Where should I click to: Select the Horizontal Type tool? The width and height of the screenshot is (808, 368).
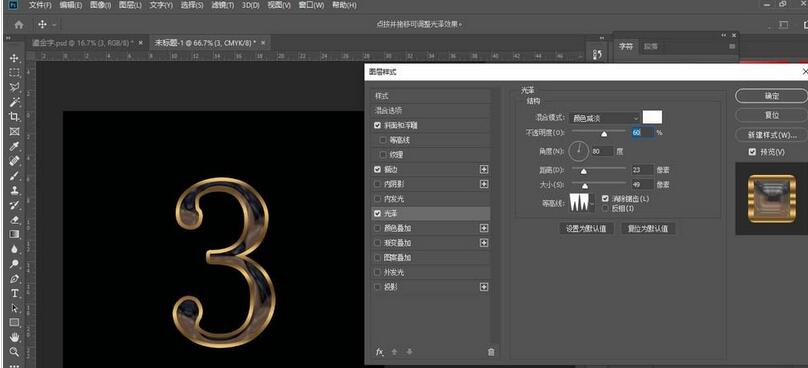click(x=14, y=293)
